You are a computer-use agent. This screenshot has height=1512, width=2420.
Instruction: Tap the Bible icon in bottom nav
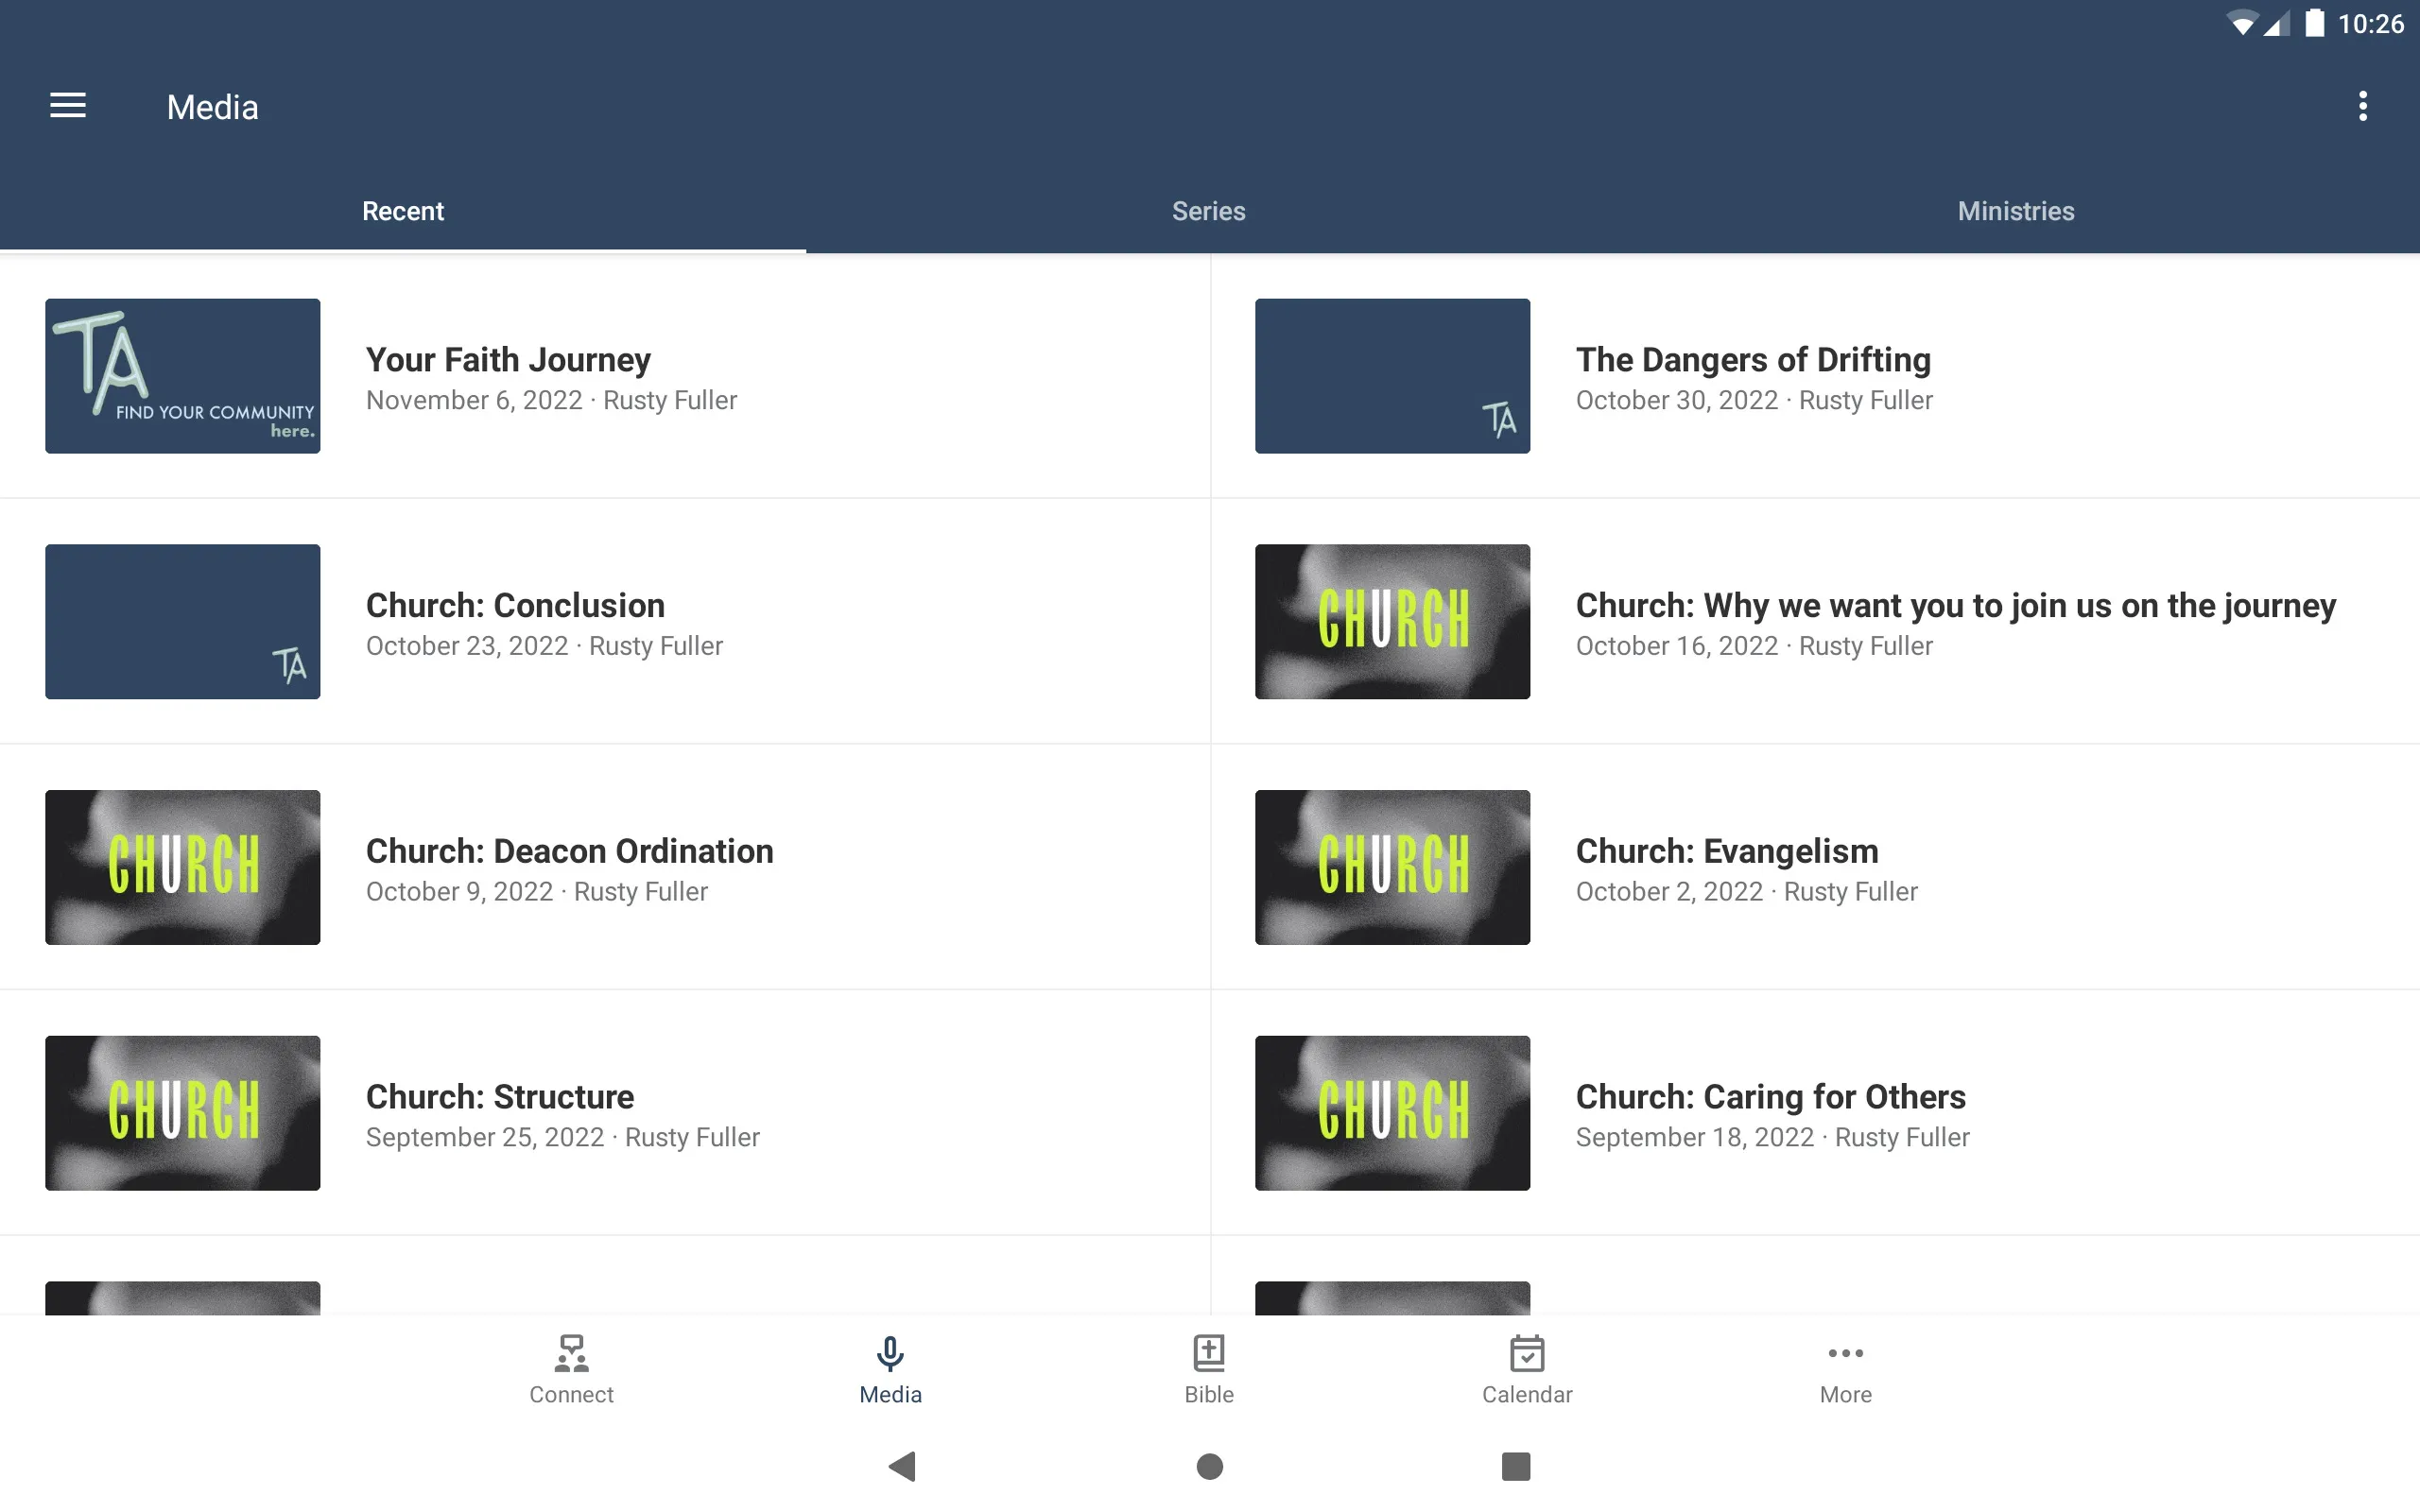pyautogui.click(x=1209, y=1369)
